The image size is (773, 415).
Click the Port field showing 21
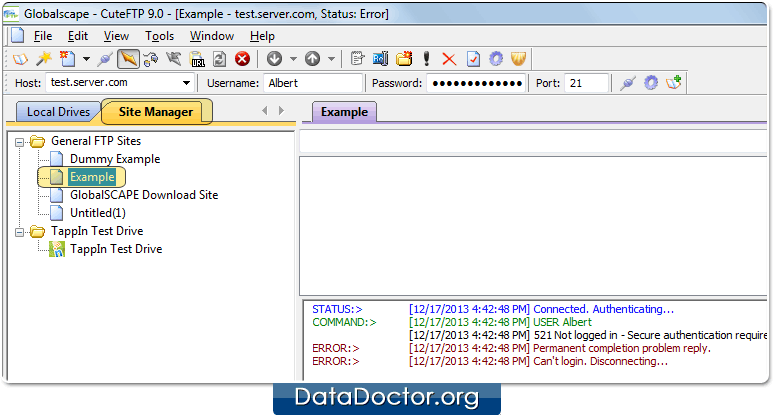pos(587,83)
